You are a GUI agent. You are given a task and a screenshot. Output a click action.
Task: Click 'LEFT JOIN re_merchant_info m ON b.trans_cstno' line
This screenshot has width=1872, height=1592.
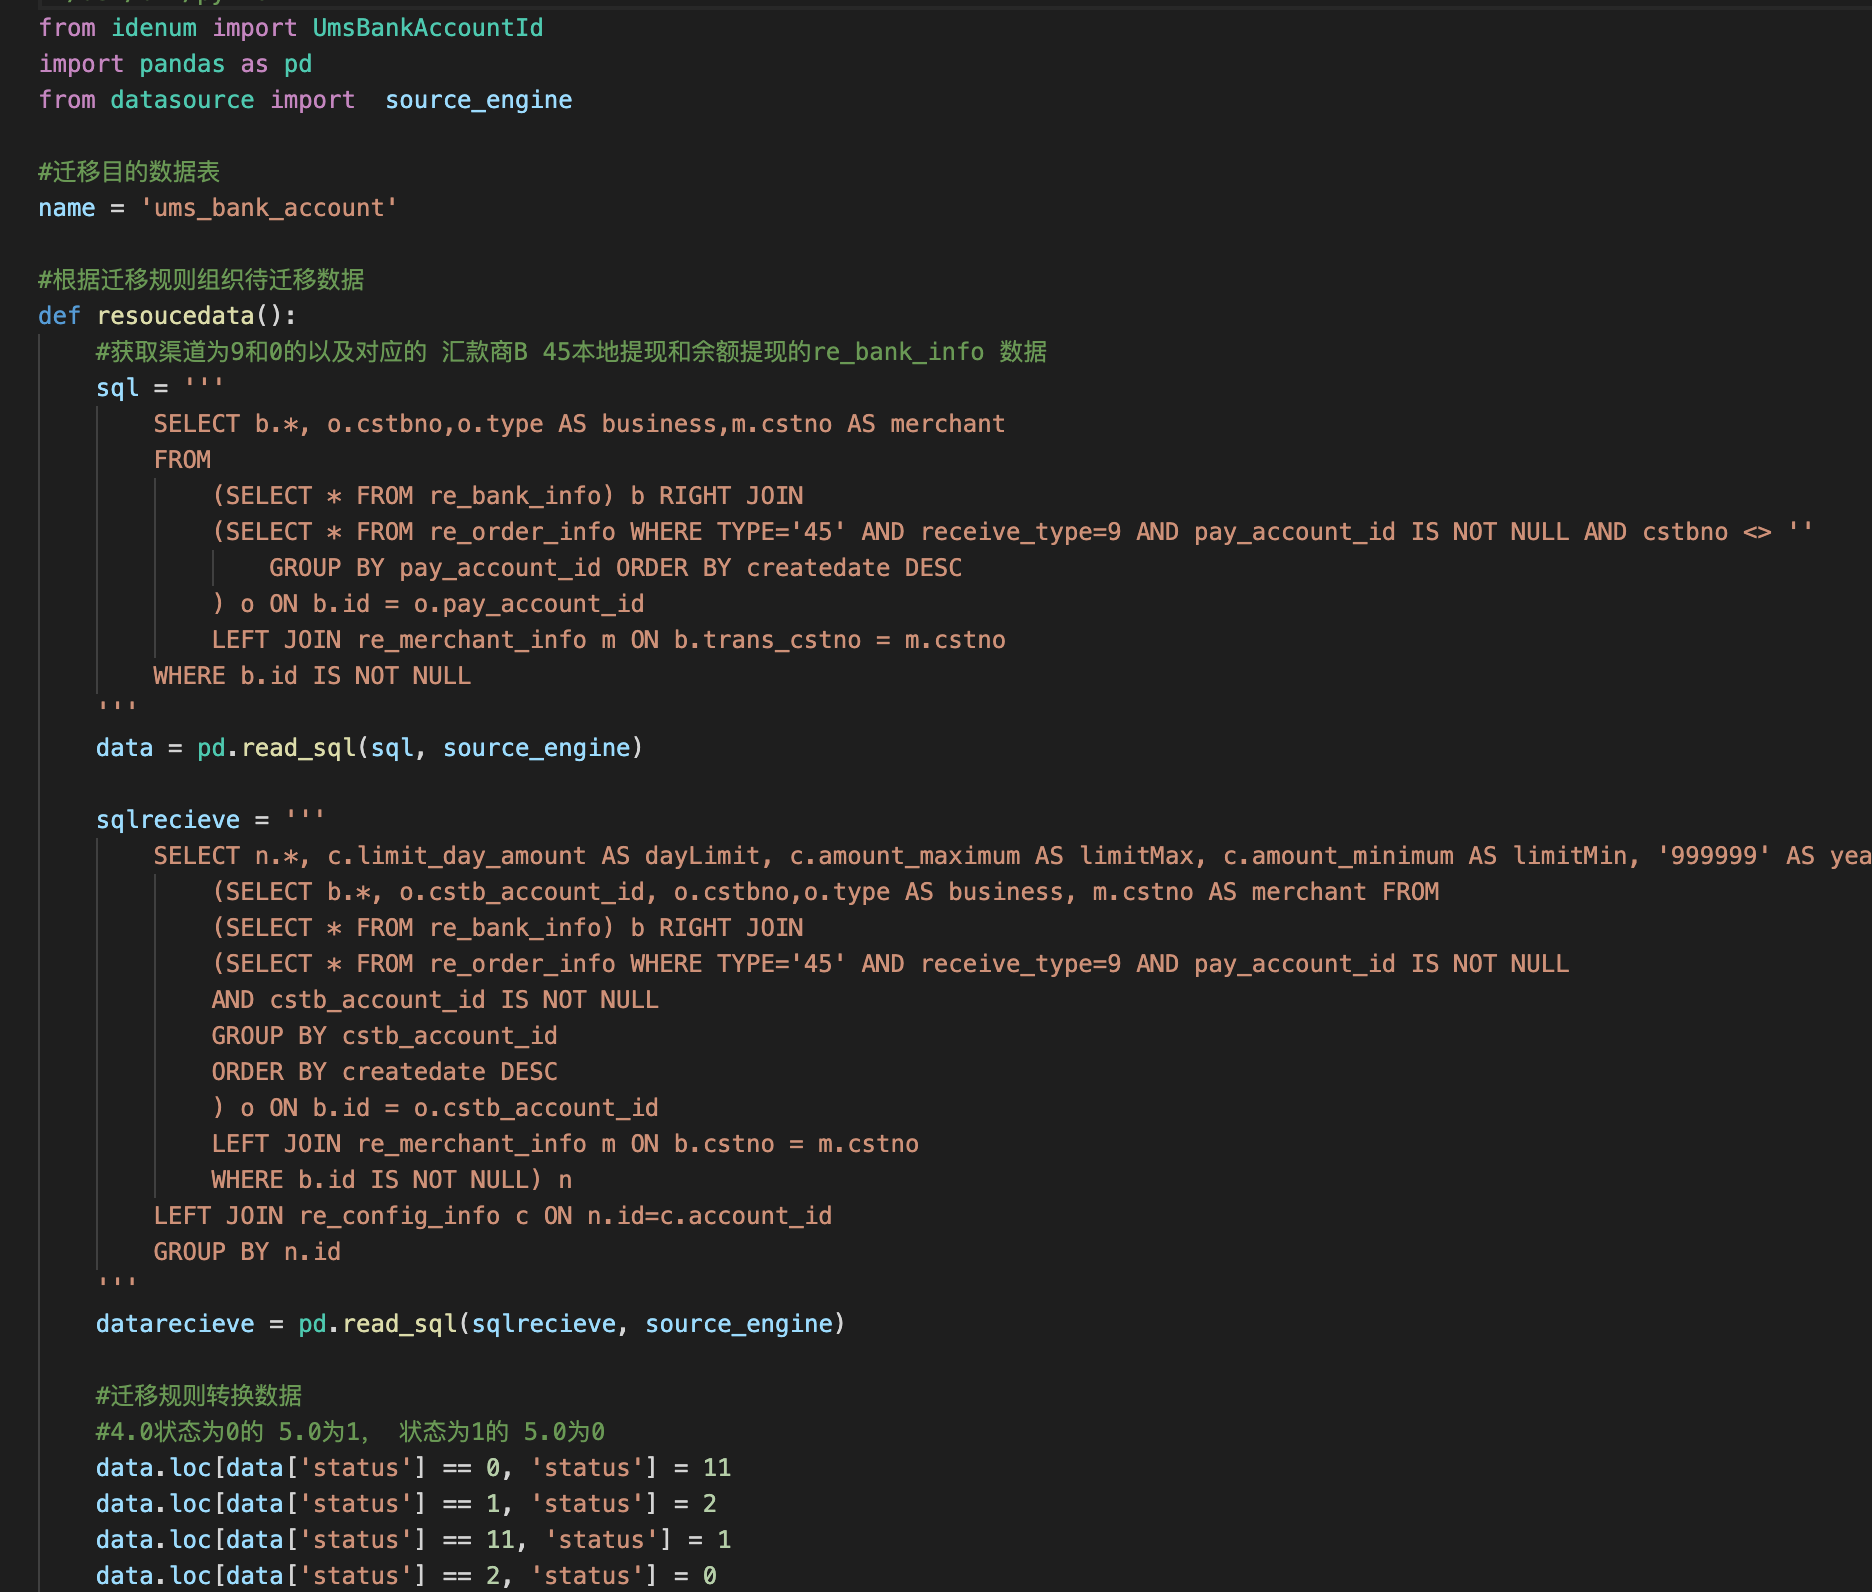click(x=608, y=640)
